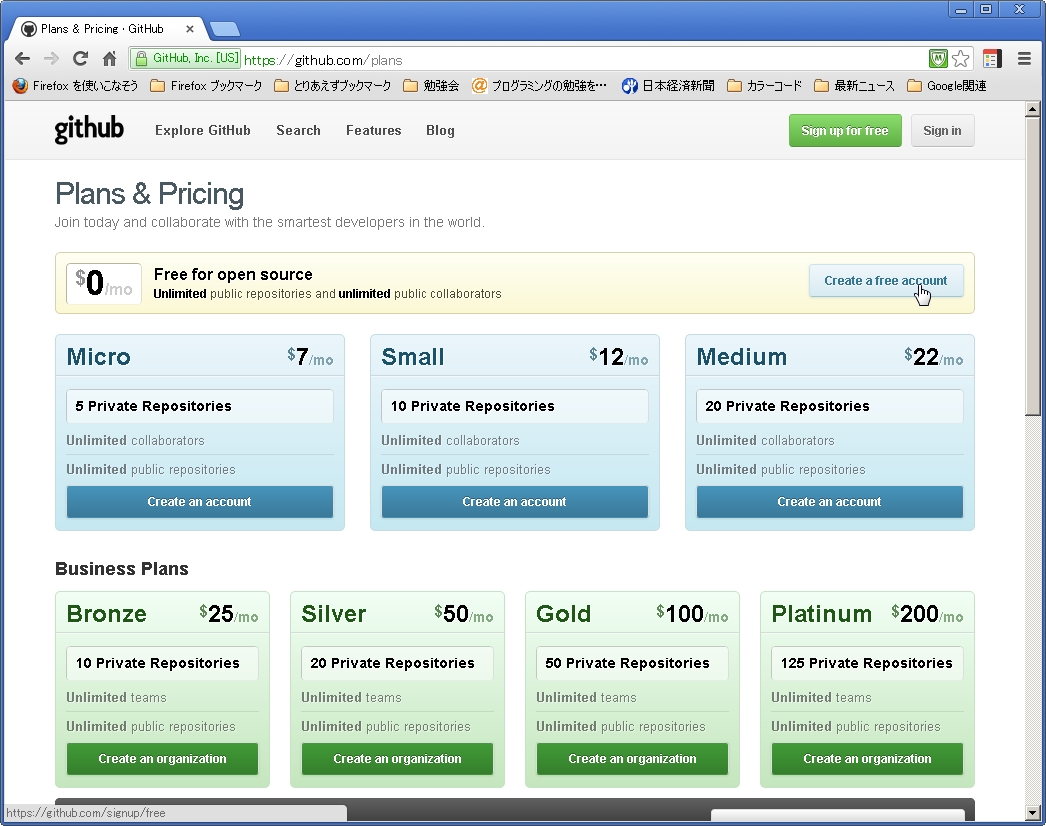Open the 最新ニュース bookmarks folder
1046x826 pixels.
click(855, 85)
